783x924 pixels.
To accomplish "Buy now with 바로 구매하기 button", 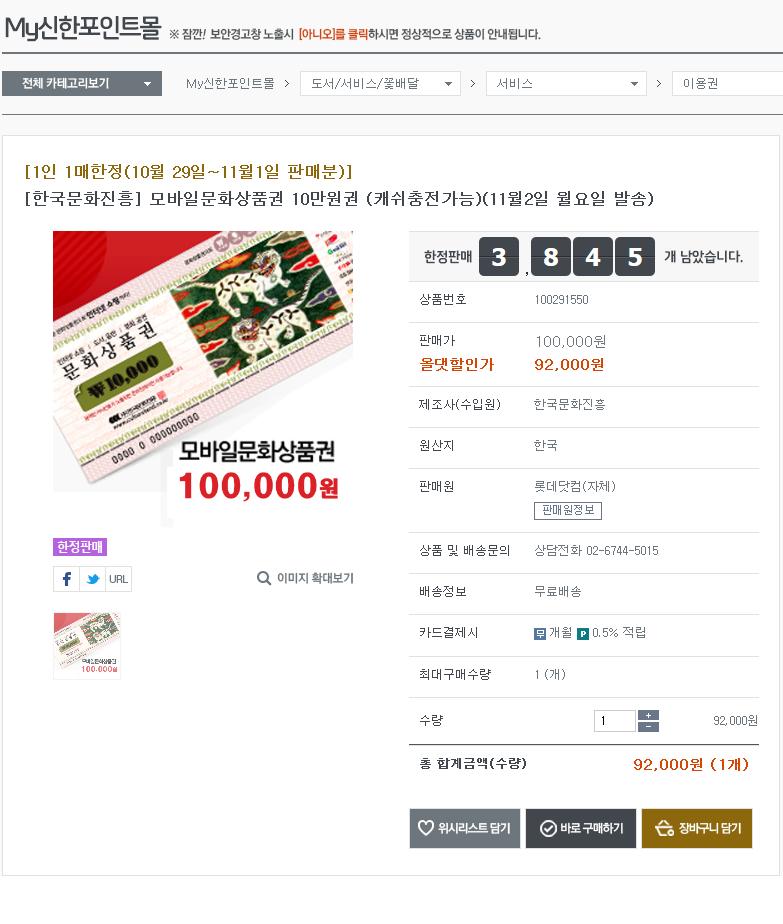I will 581,829.
